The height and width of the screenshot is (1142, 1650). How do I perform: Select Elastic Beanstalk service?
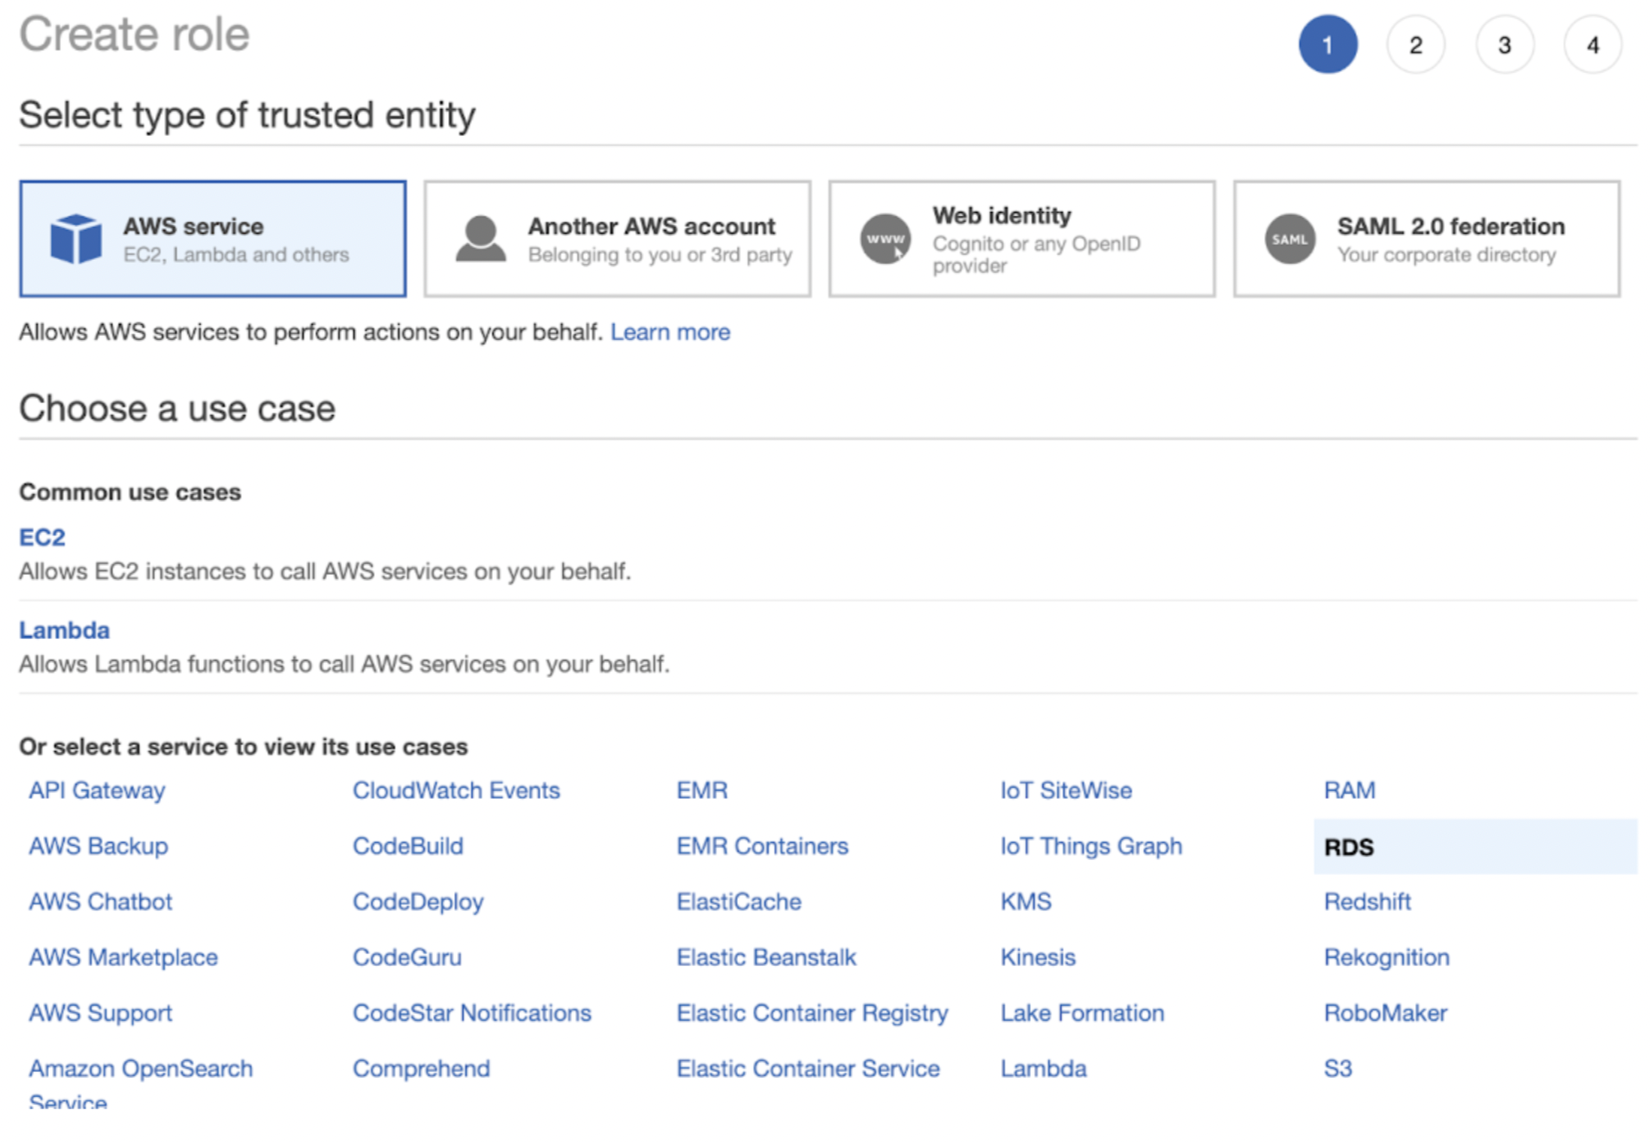click(766, 957)
